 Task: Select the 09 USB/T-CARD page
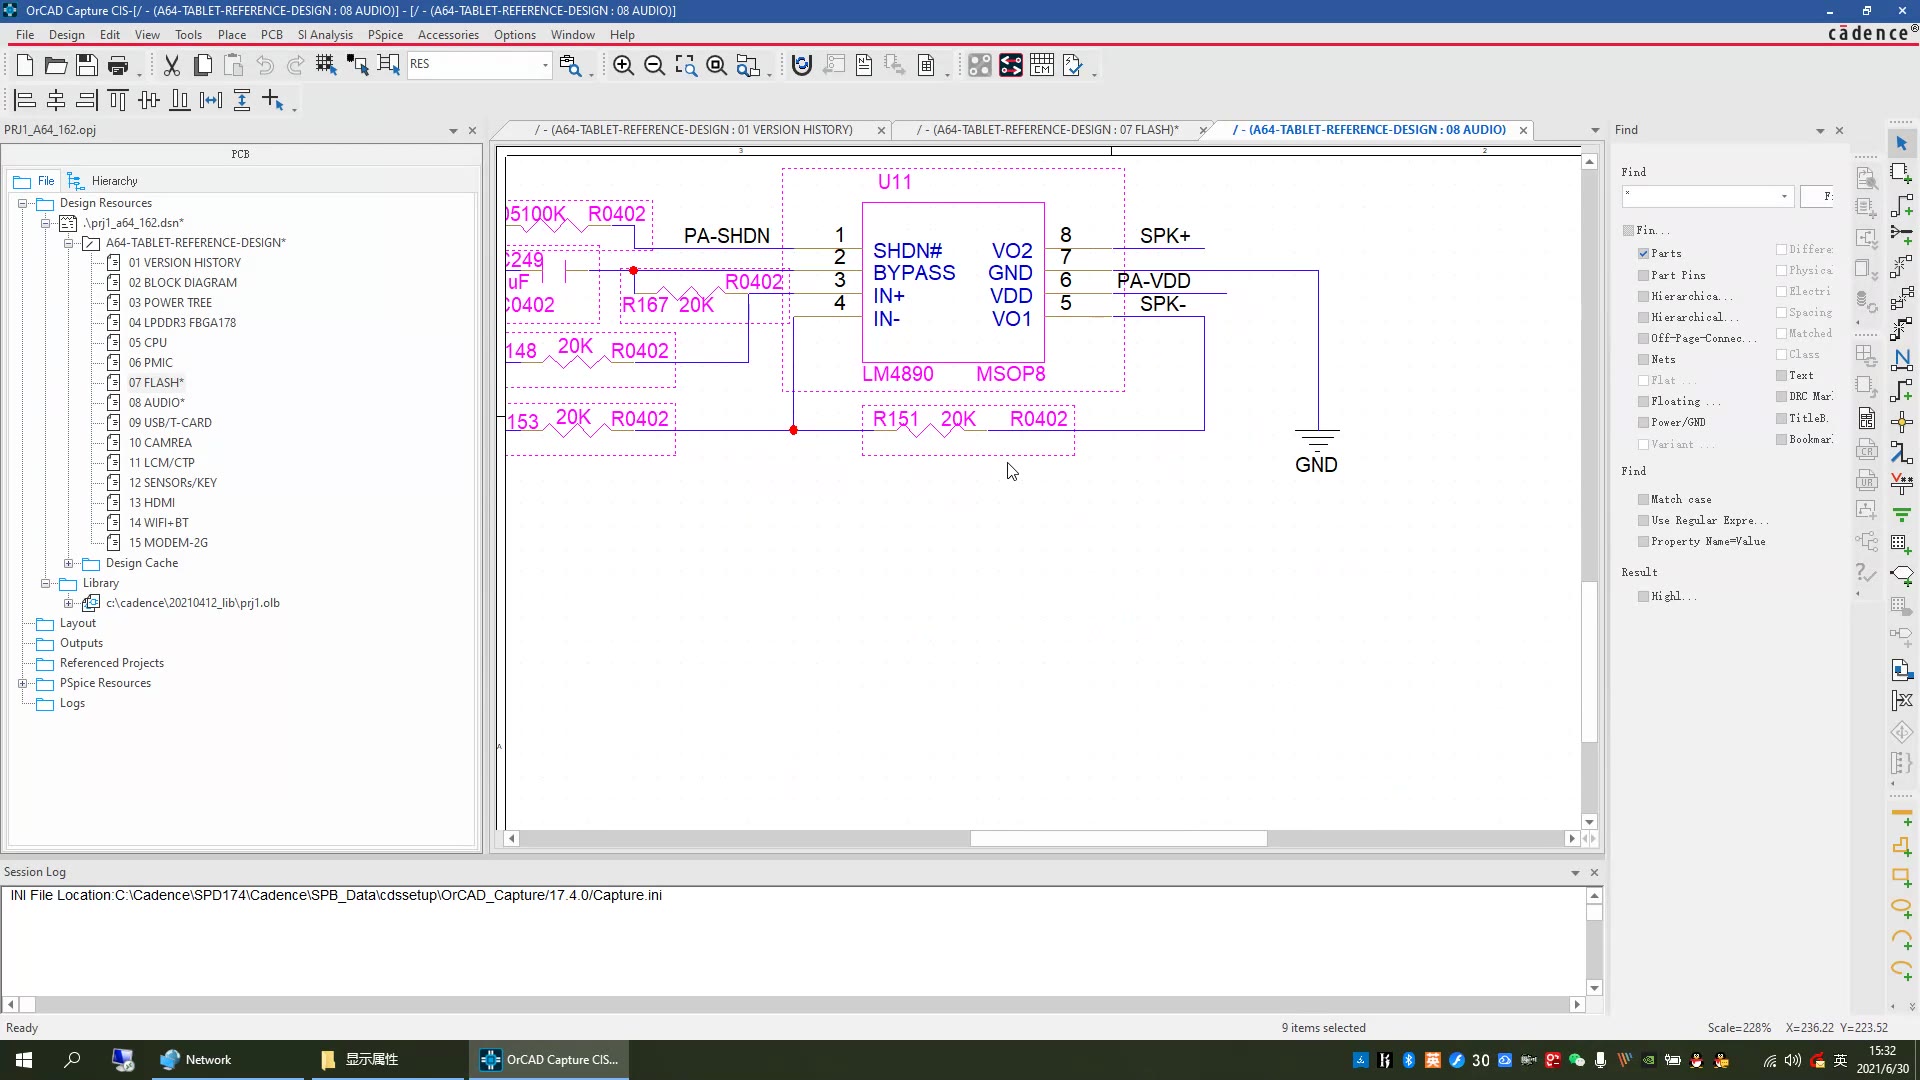(170, 423)
